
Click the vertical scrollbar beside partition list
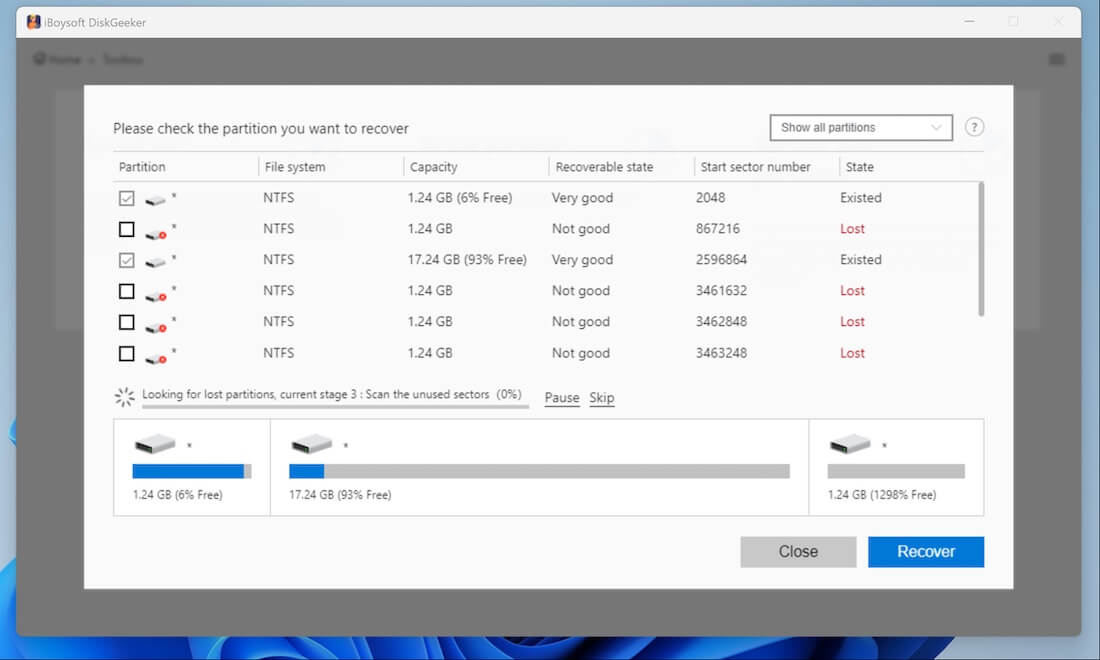(981, 250)
